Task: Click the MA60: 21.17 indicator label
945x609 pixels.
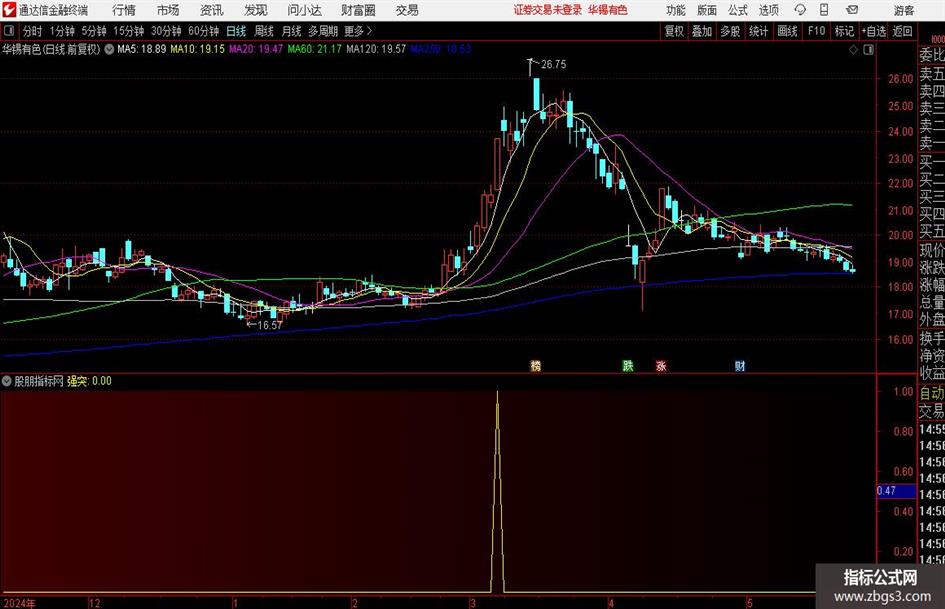Action: [314, 49]
